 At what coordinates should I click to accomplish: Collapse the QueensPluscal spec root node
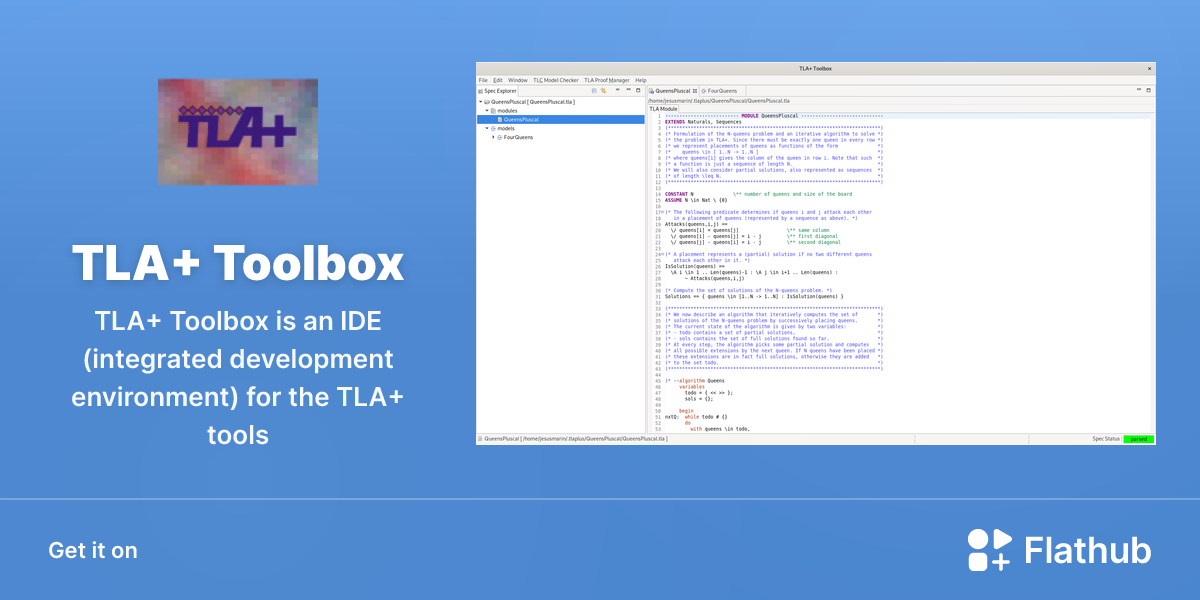[480, 102]
